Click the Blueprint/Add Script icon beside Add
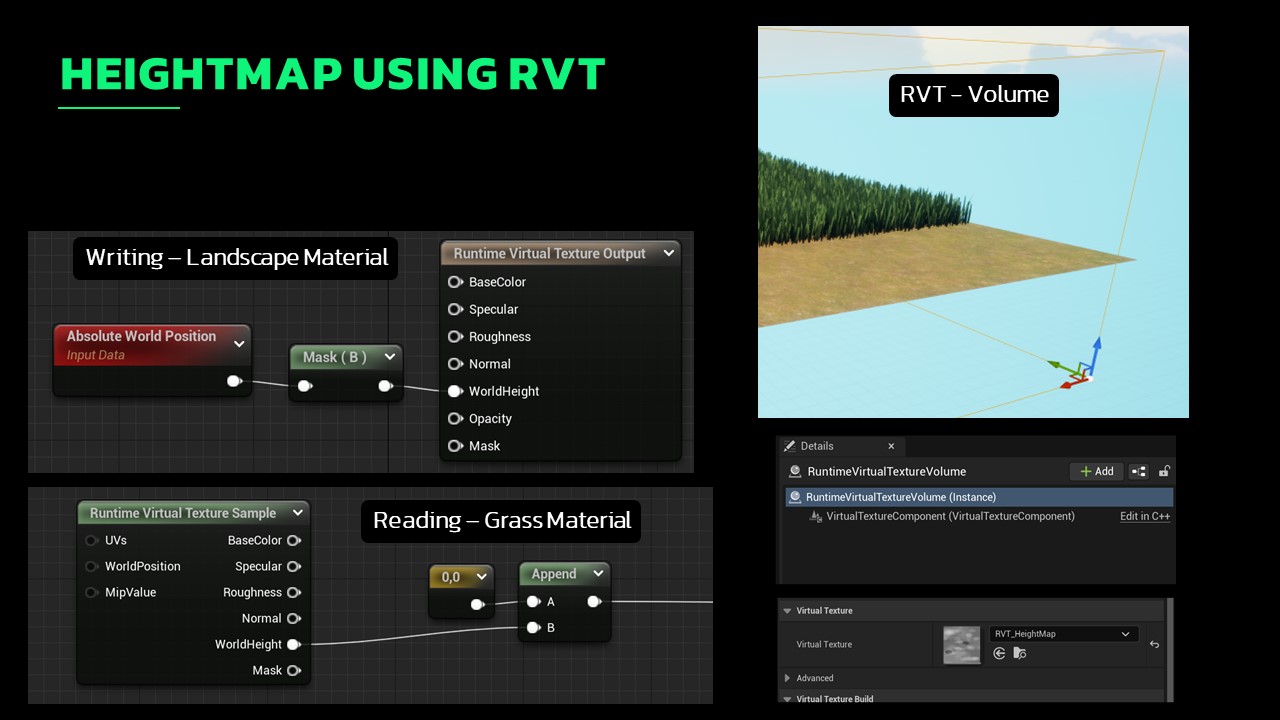This screenshot has width=1280, height=720. 1138,471
